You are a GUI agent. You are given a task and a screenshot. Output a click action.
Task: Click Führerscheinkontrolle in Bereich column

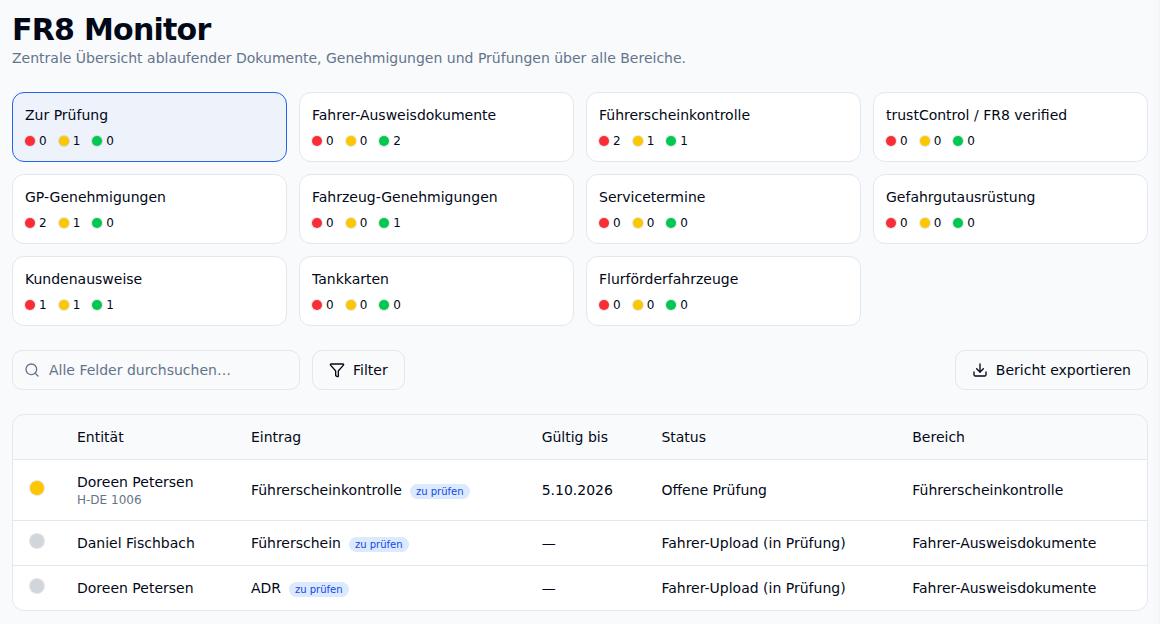[988, 490]
